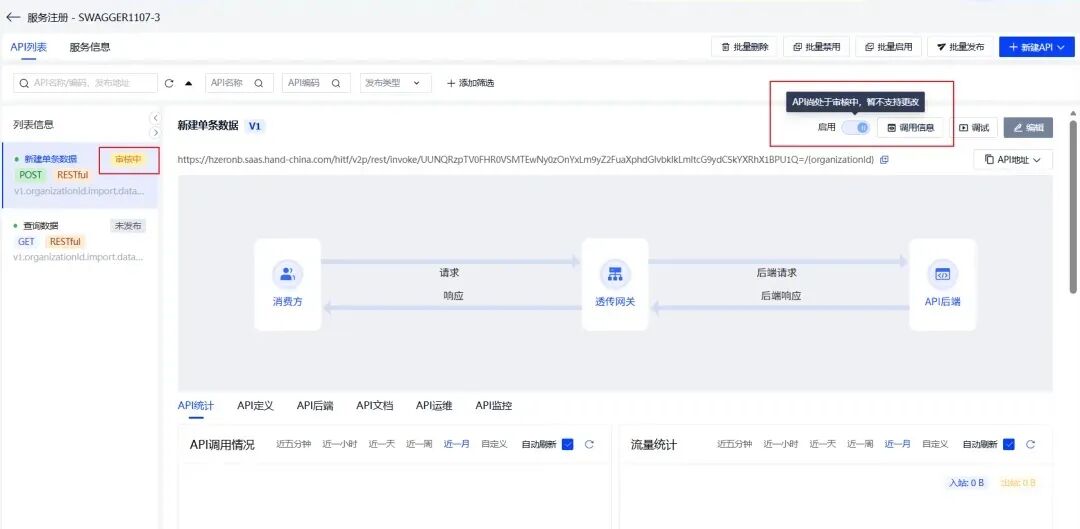Open the 发布类型 dropdown
Image resolution: width=1080 pixels, height=529 pixels.
[x=395, y=83]
